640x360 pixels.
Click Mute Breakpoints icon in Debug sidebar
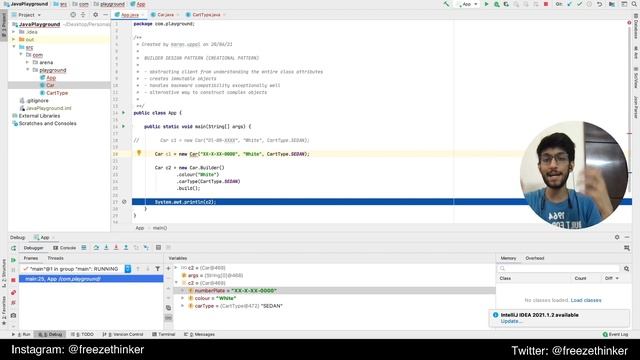tap(13, 303)
